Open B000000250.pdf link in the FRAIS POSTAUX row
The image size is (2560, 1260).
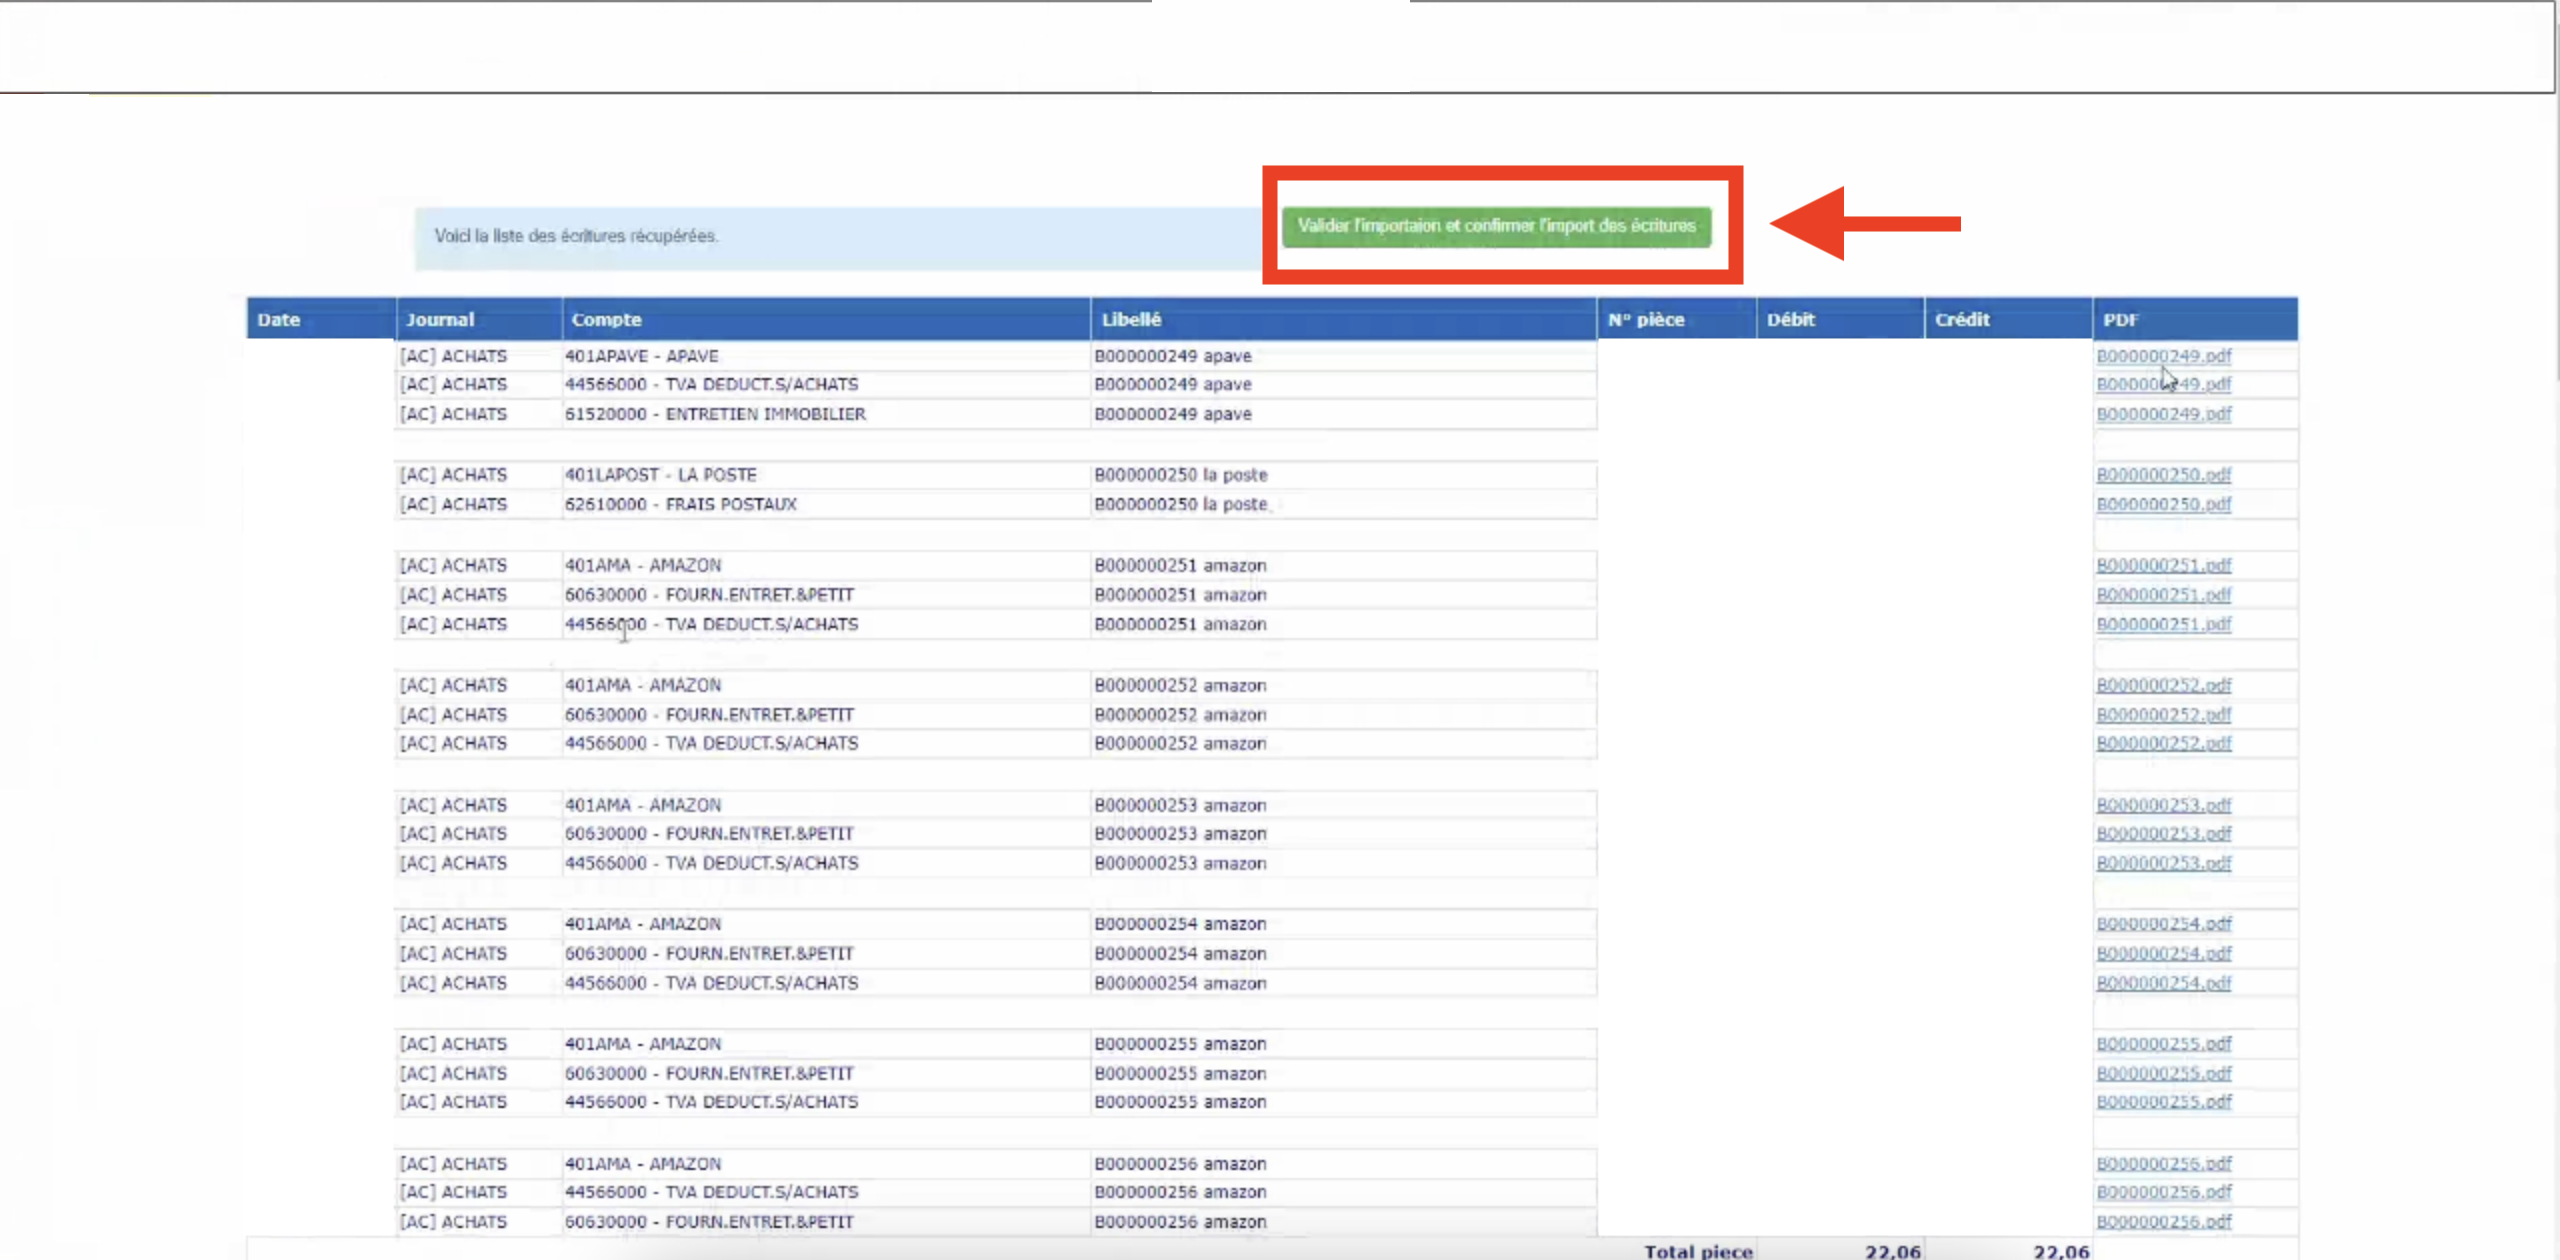pos(2163,504)
